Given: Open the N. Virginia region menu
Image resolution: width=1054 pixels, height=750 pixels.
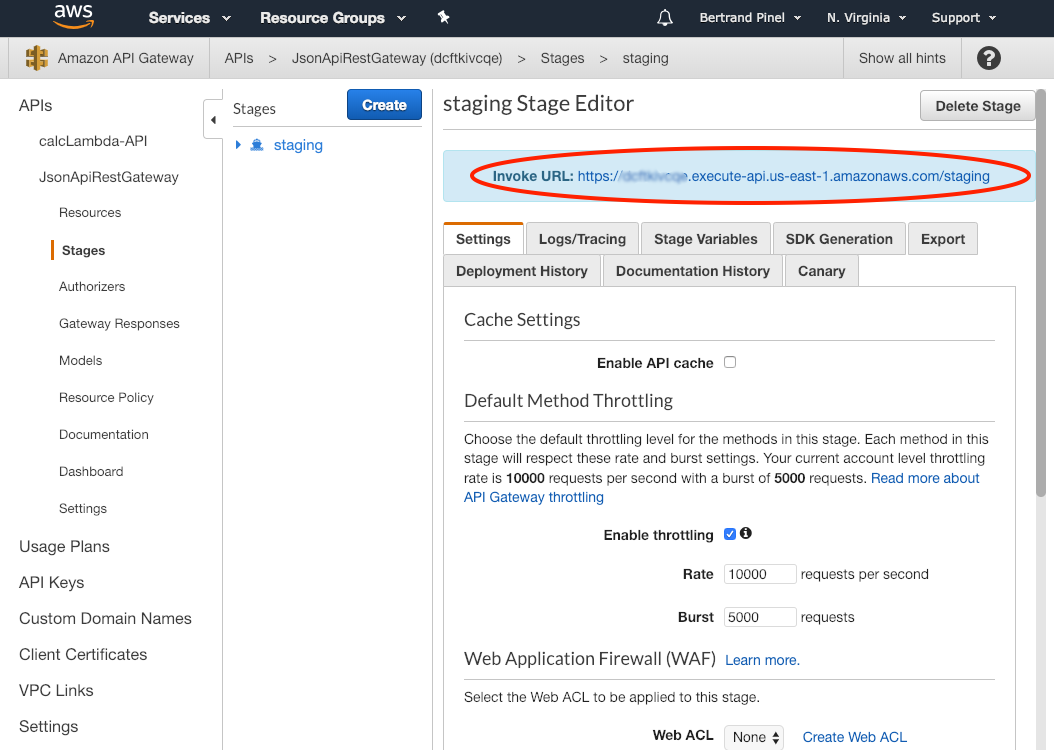Looking at the screenshot, I should (x=866, y=17).
